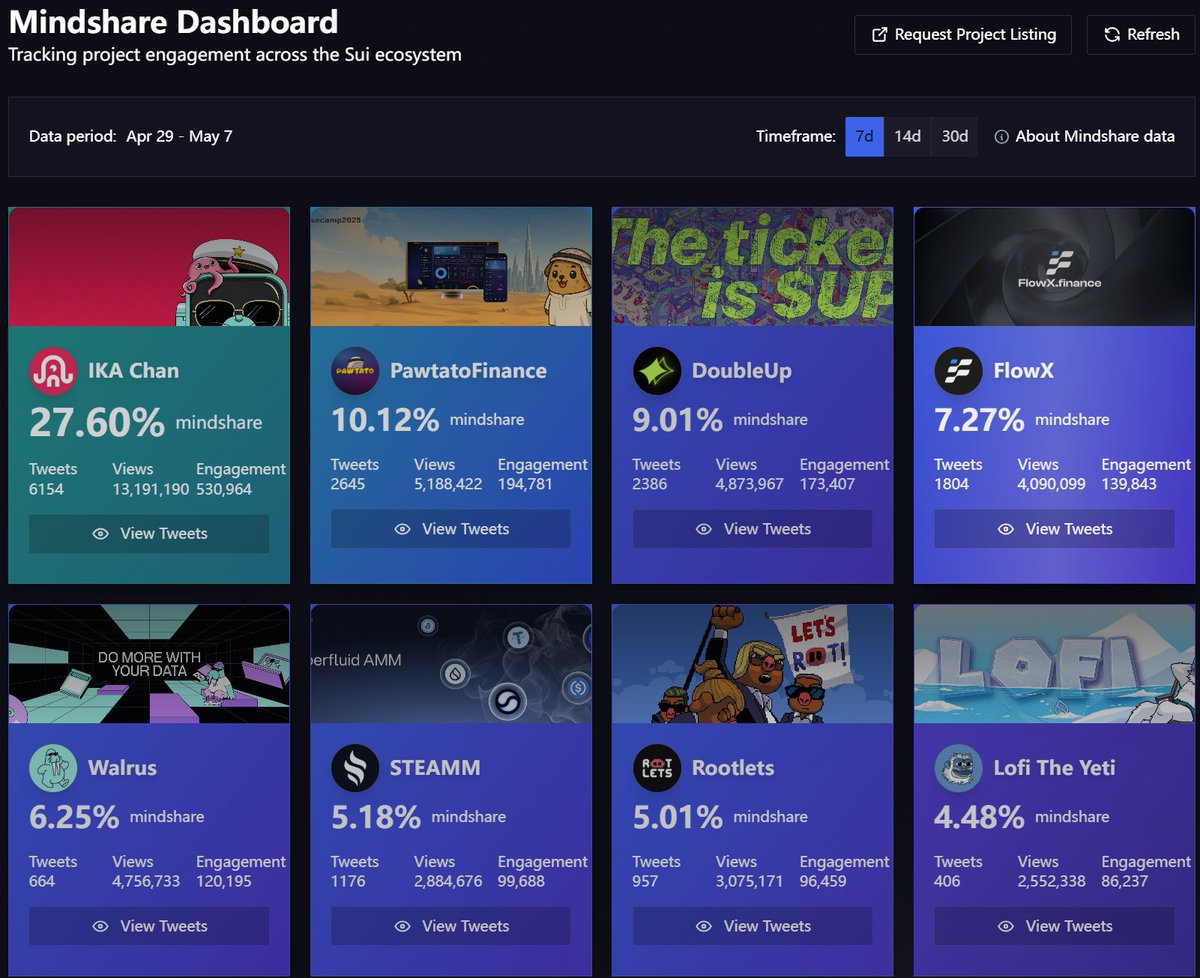
Task: View Tweets for Walrus
Action: click(x=149, y=926)
